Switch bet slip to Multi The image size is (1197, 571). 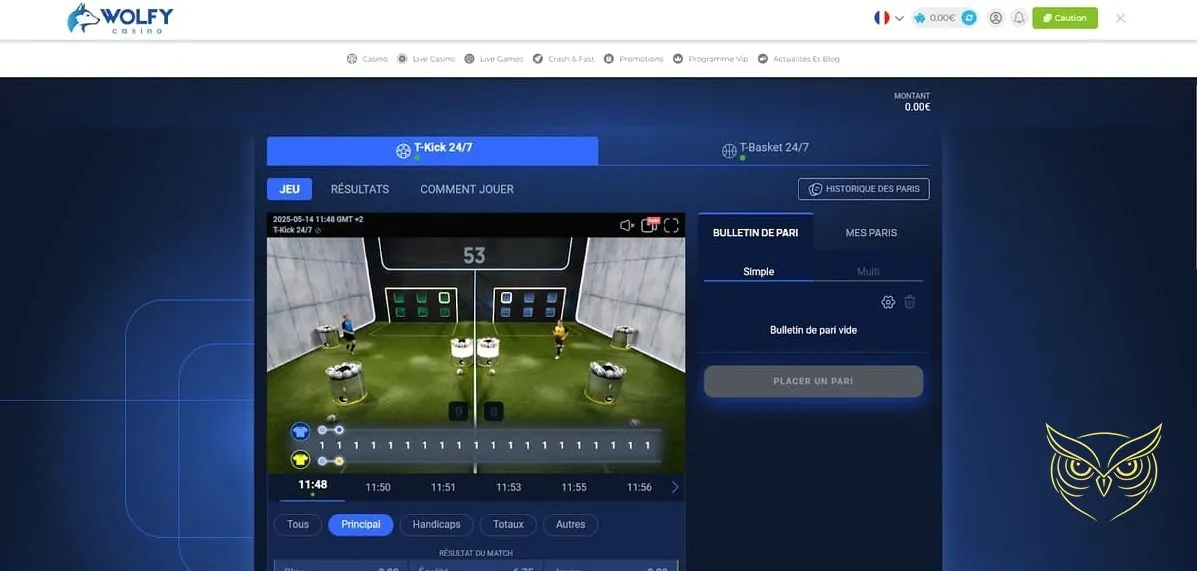click(868, 272)
